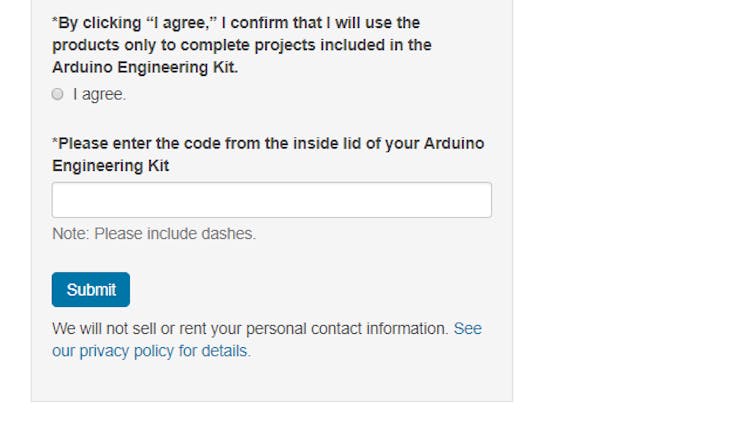Screen dimensions: 750x422
Task: Click 'our privacy policy for details.' link text
Action: click(151, 351)
